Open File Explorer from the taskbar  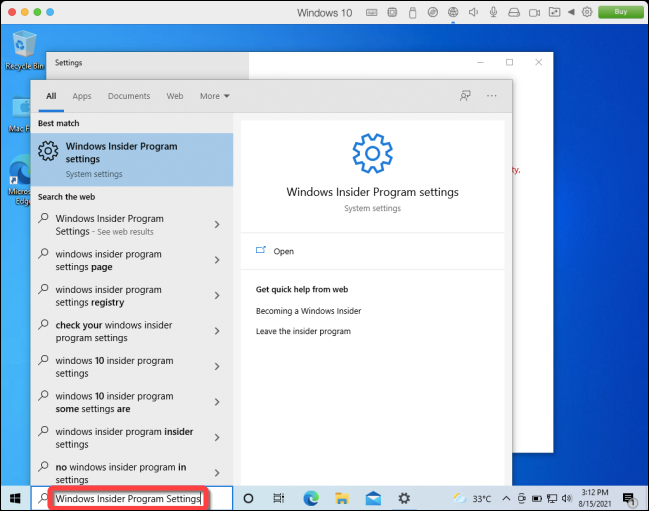tap(341, 498)
